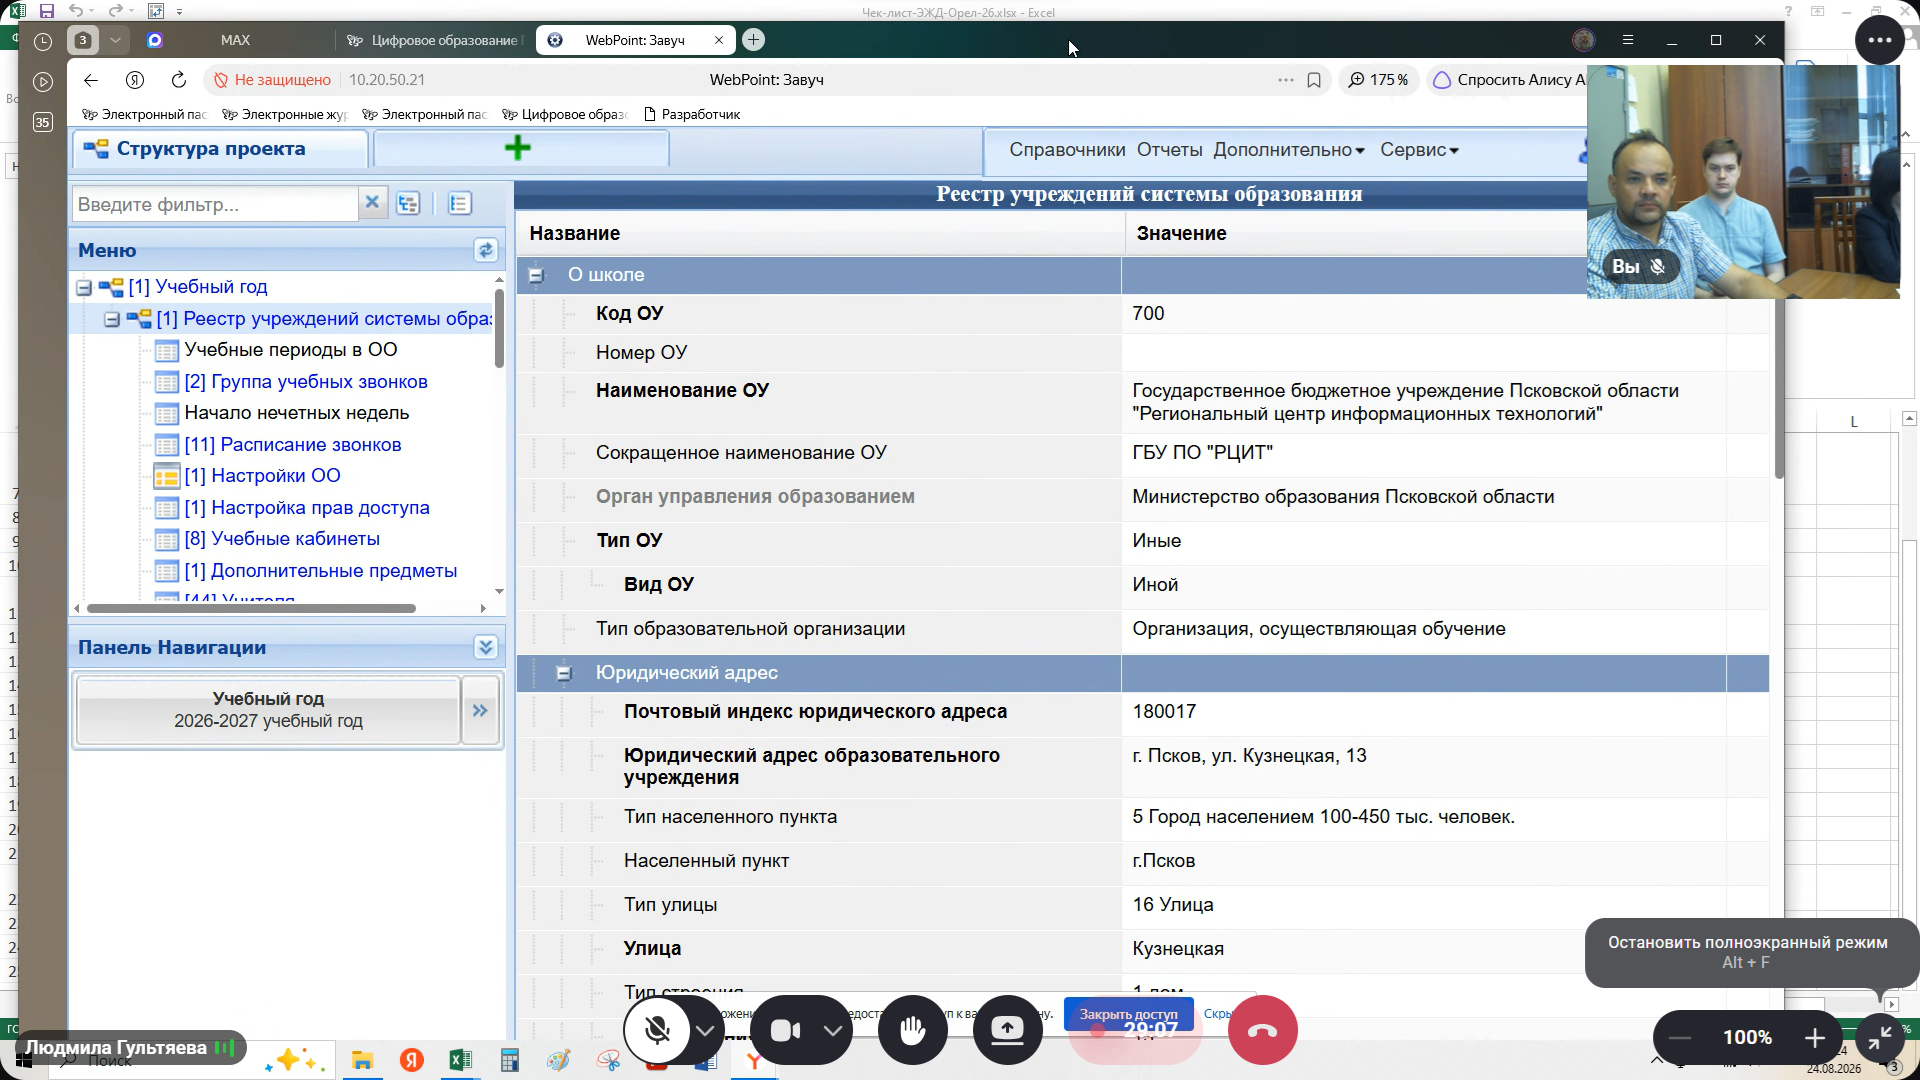Increase the meeting zoom with plus button

pos(1815,1038)
